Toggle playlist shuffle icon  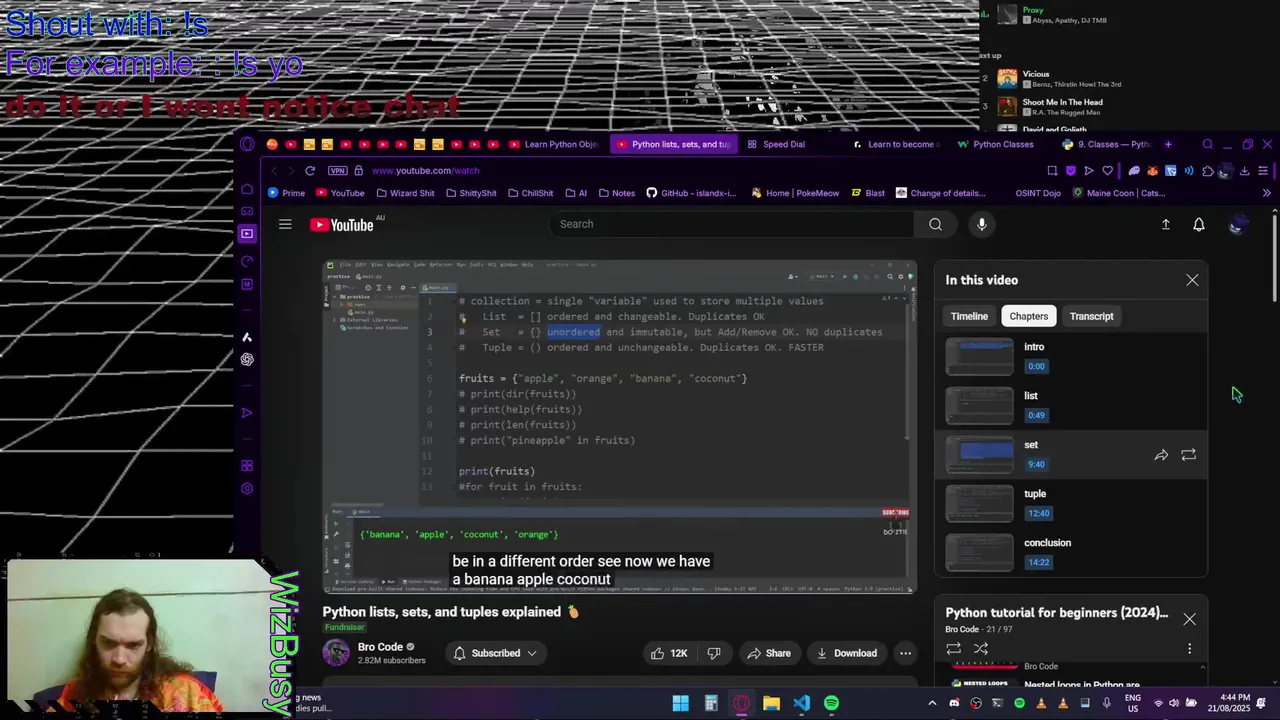pyautogui.click(x=981, y=648)
